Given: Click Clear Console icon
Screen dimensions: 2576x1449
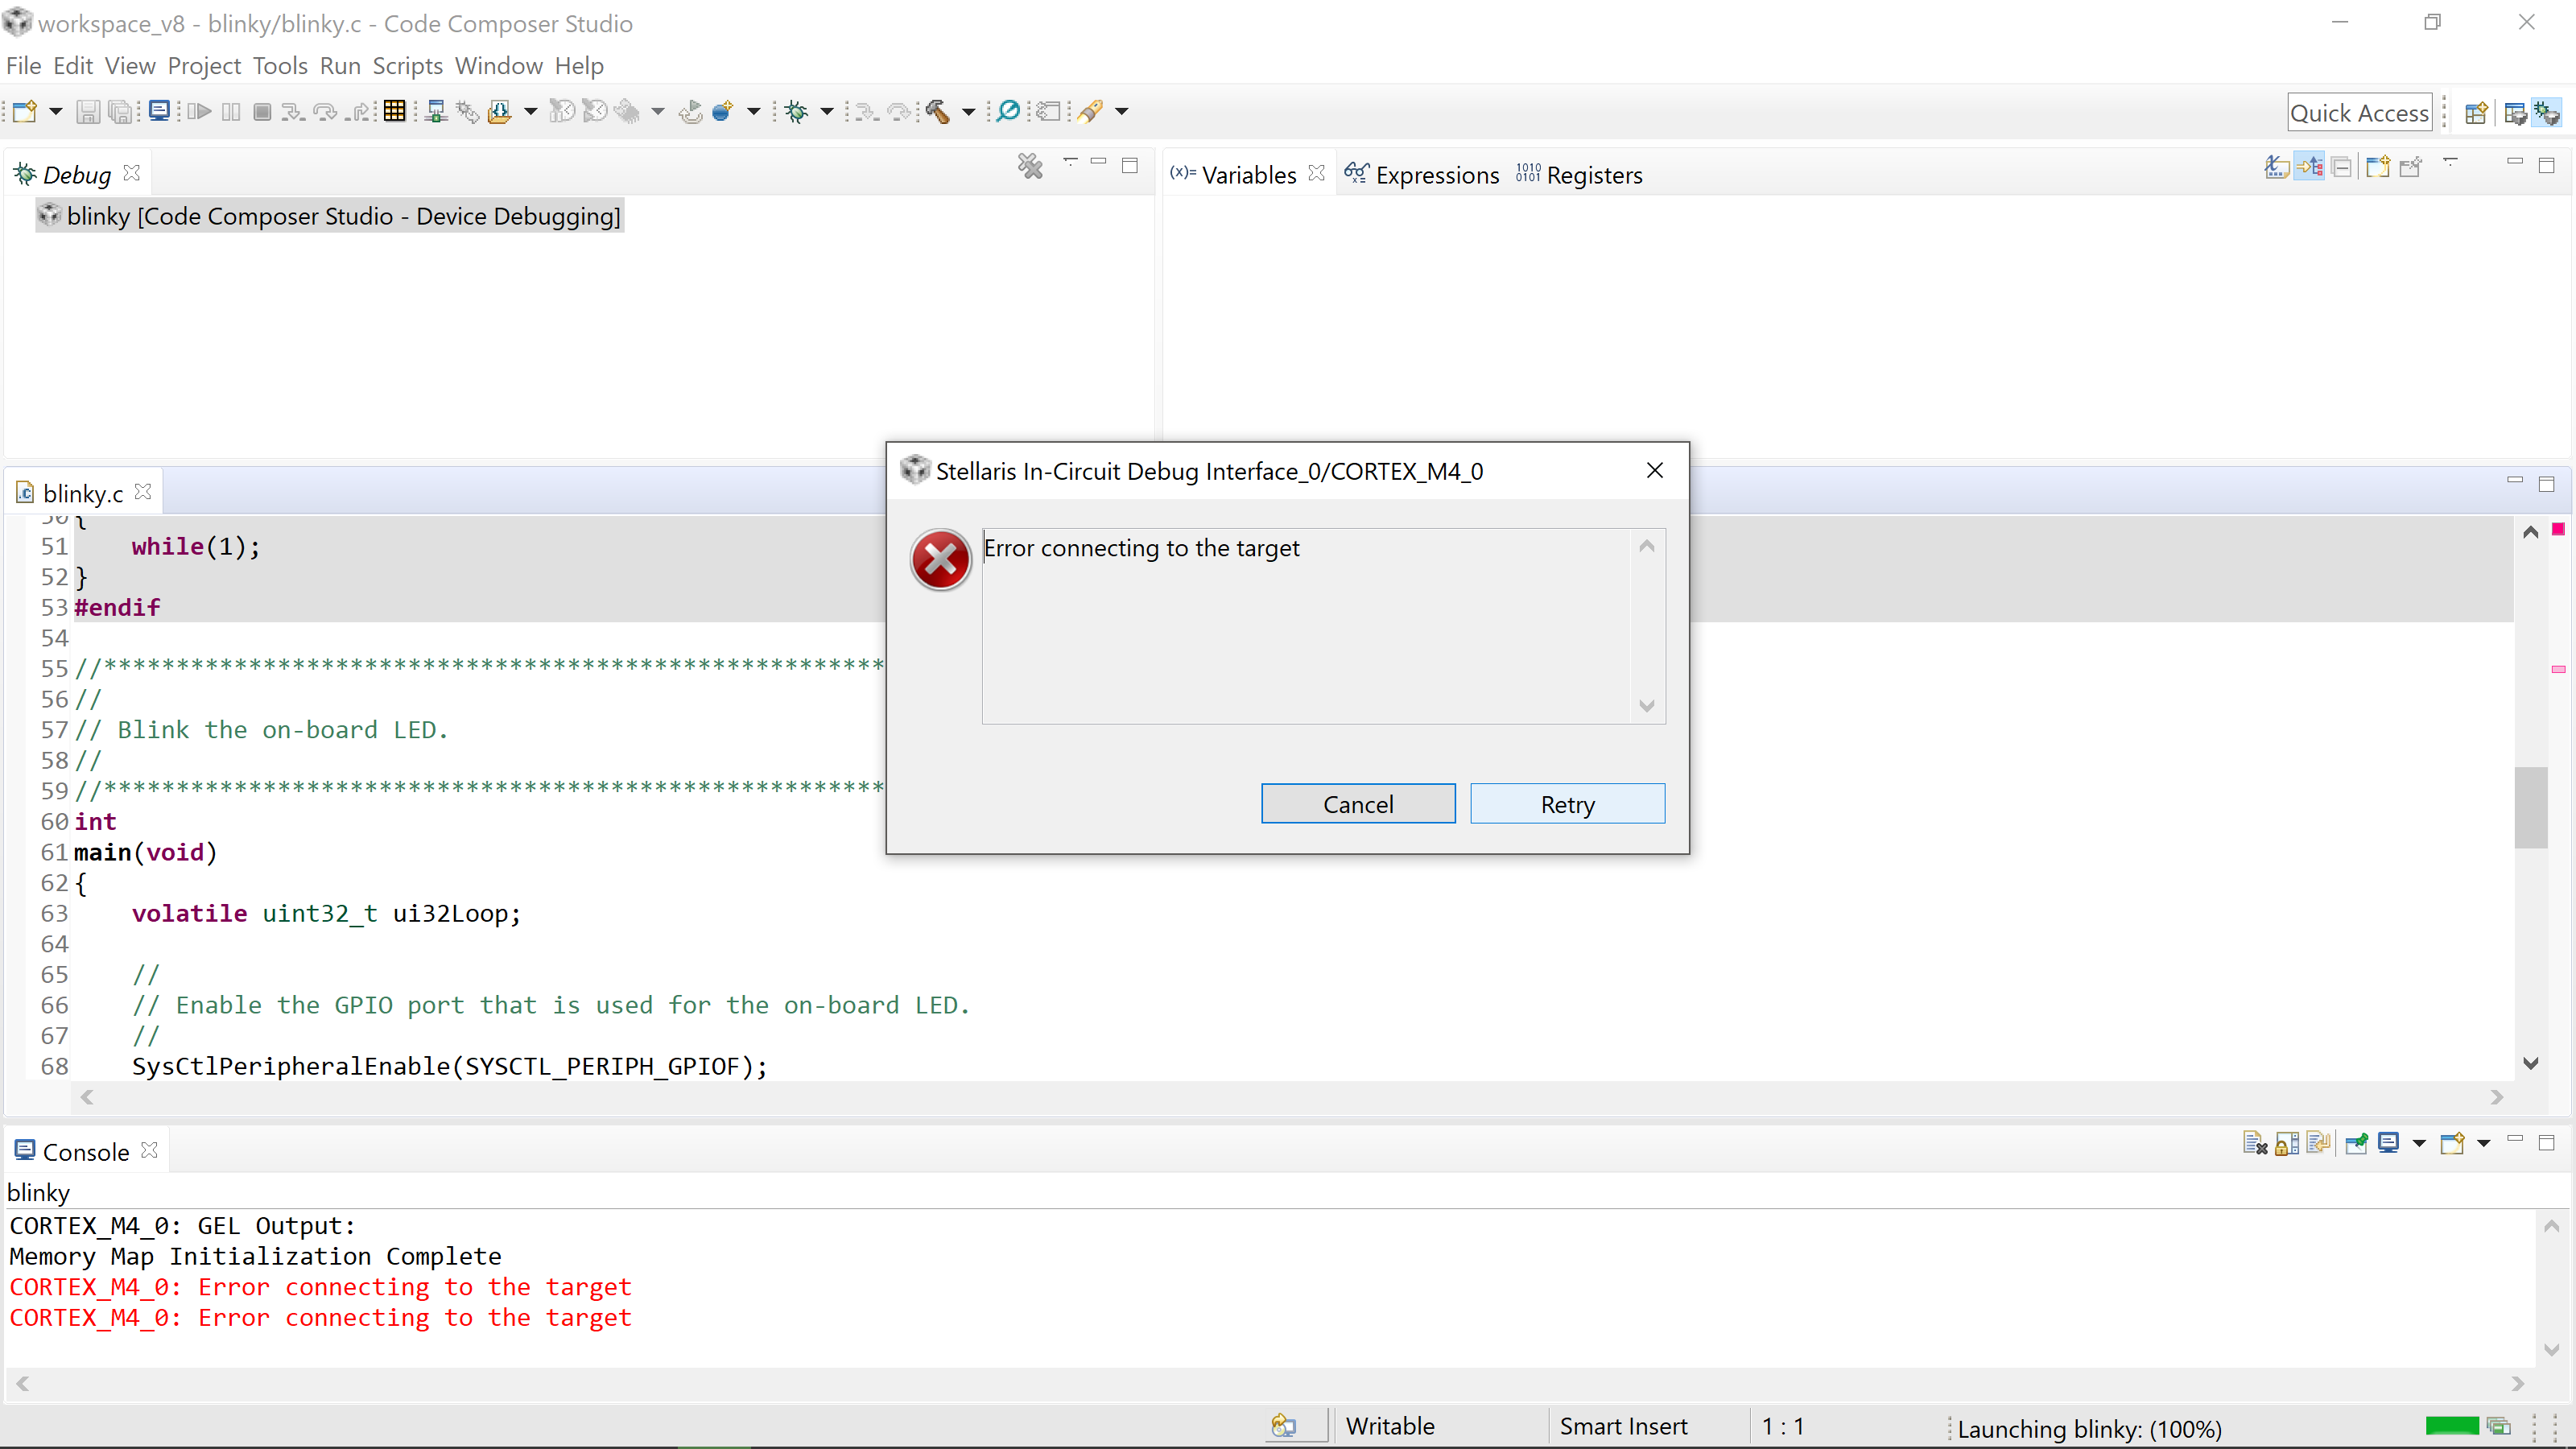Looking at the screenshot, I should [x=2255, y=1143].
